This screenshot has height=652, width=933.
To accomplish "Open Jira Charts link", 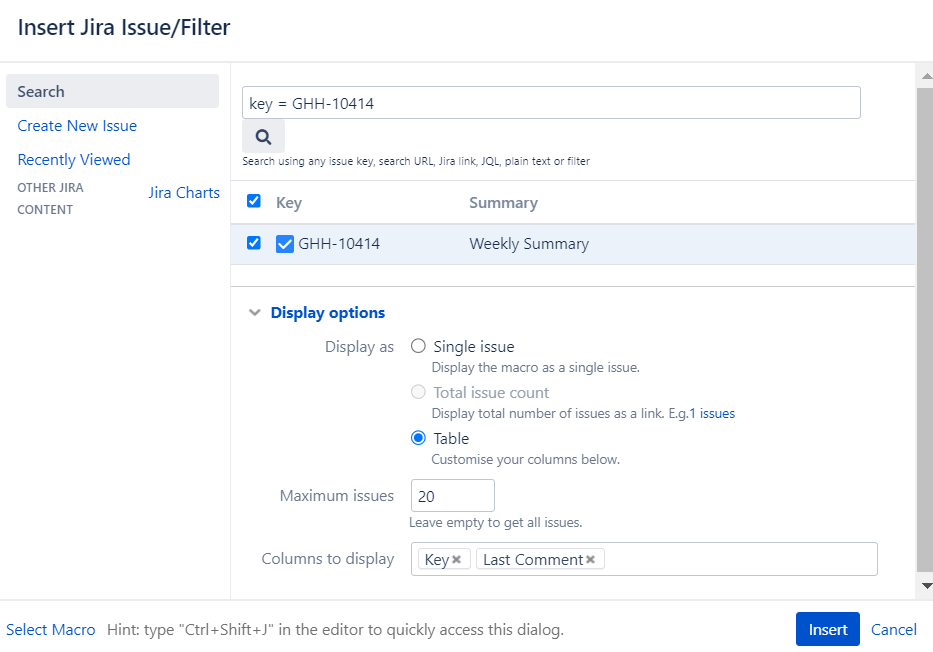I will point(184,193).
